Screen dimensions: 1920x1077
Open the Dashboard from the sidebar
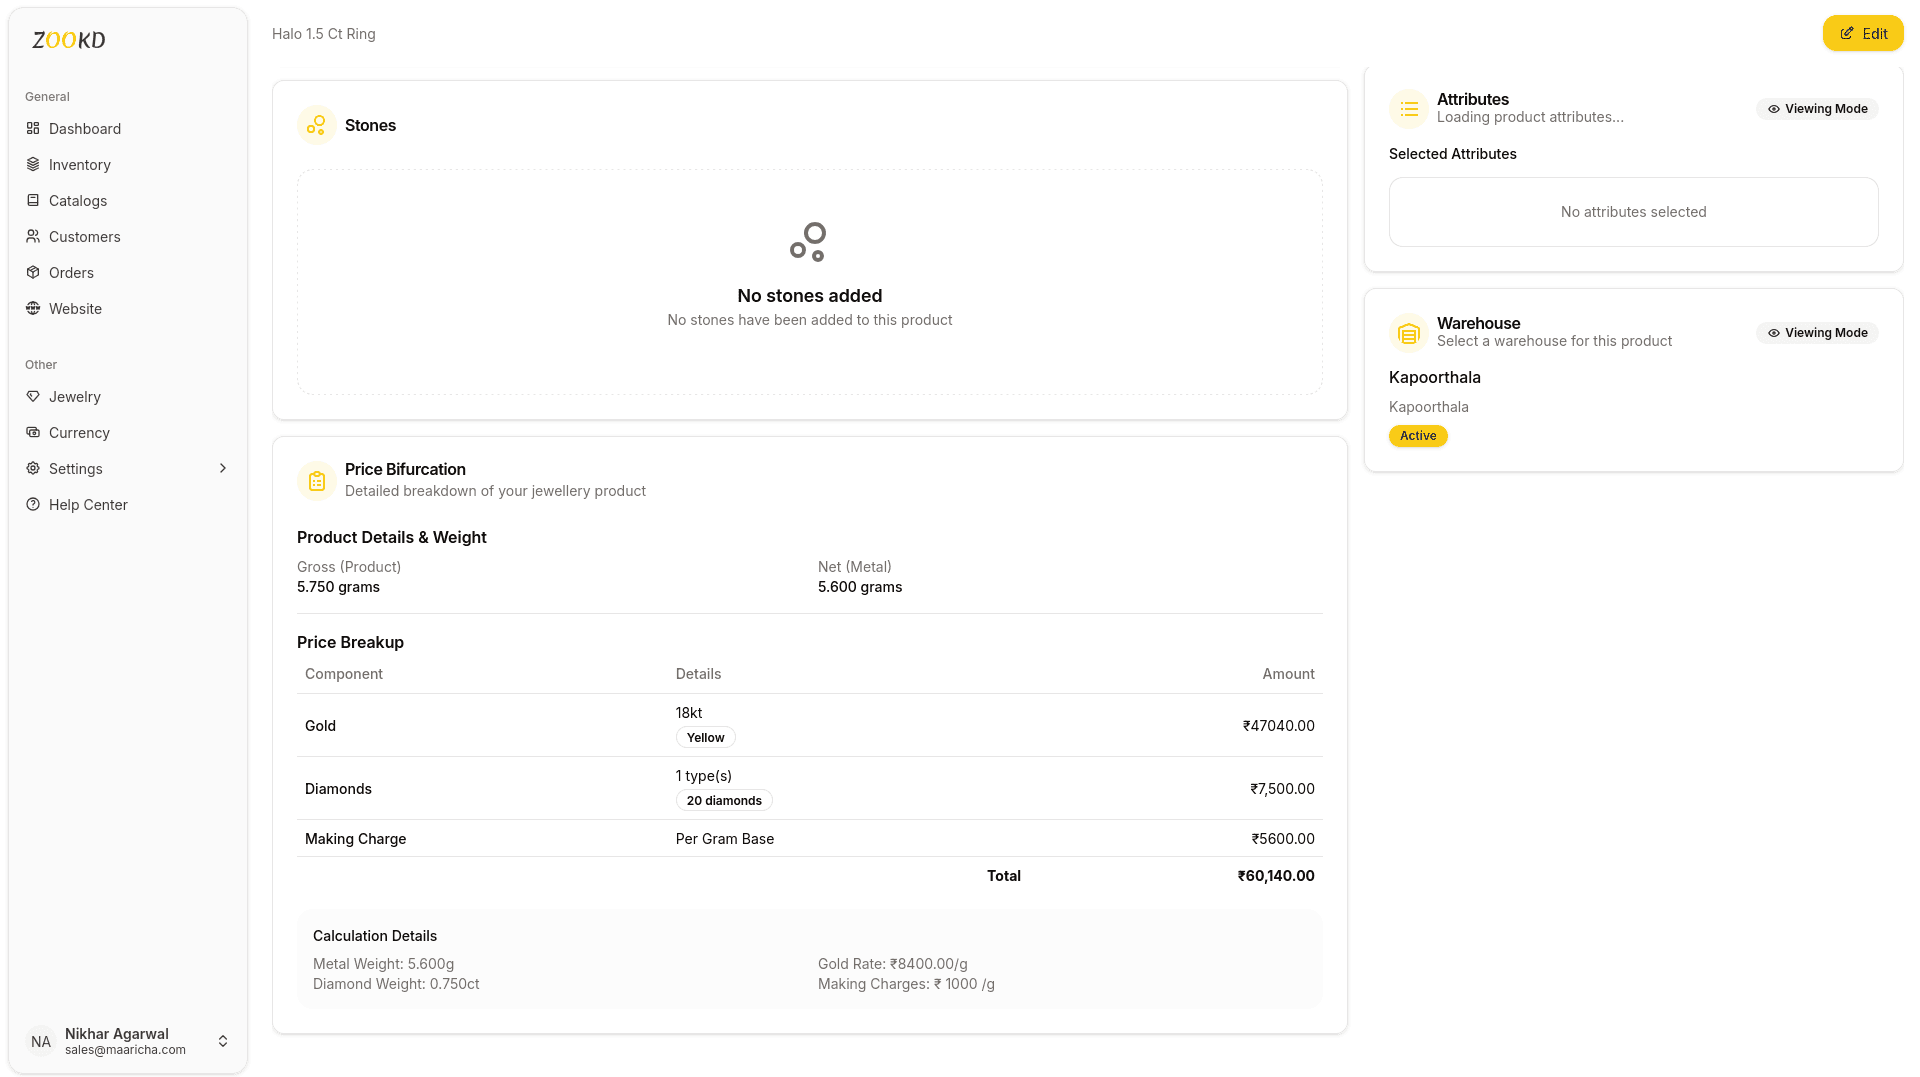click(86, 128)
